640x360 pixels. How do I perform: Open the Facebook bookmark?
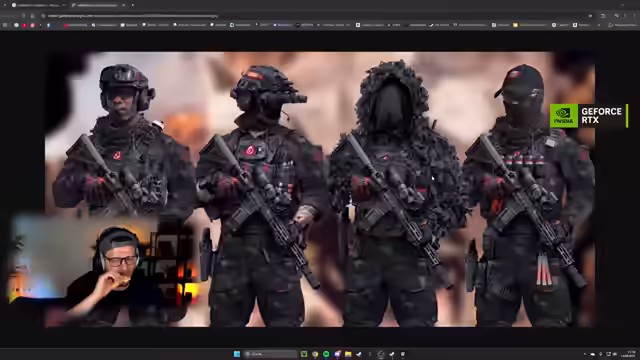tap(49, 25)
